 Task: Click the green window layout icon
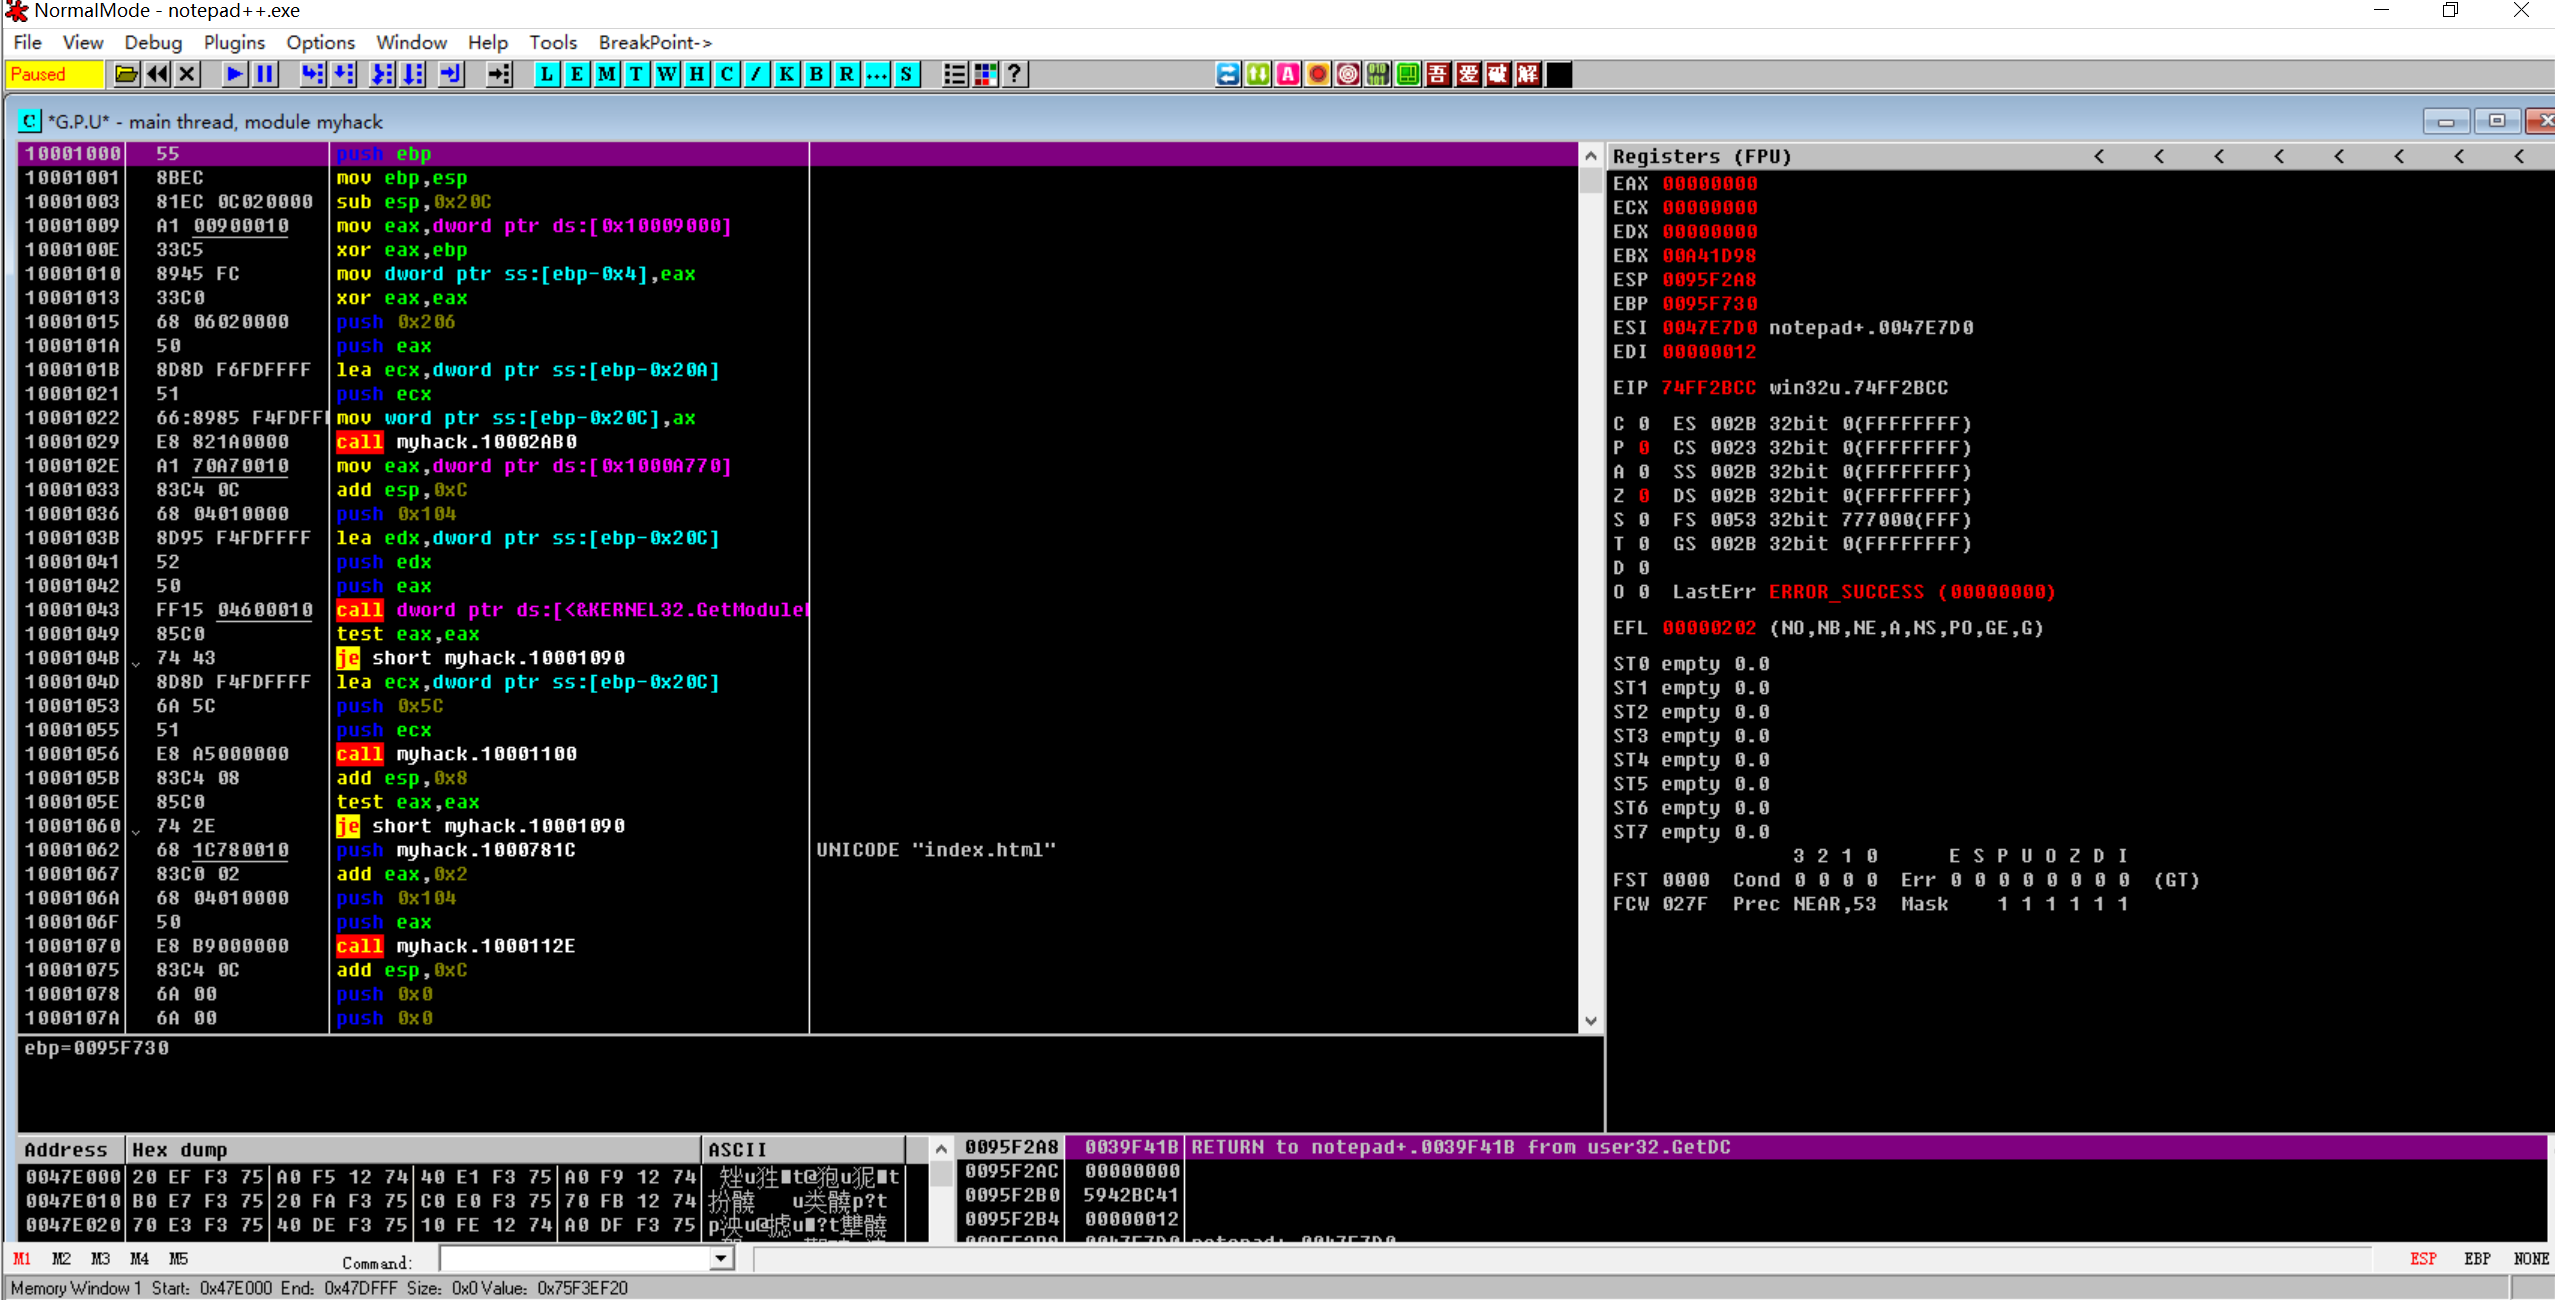point(1408,74)
